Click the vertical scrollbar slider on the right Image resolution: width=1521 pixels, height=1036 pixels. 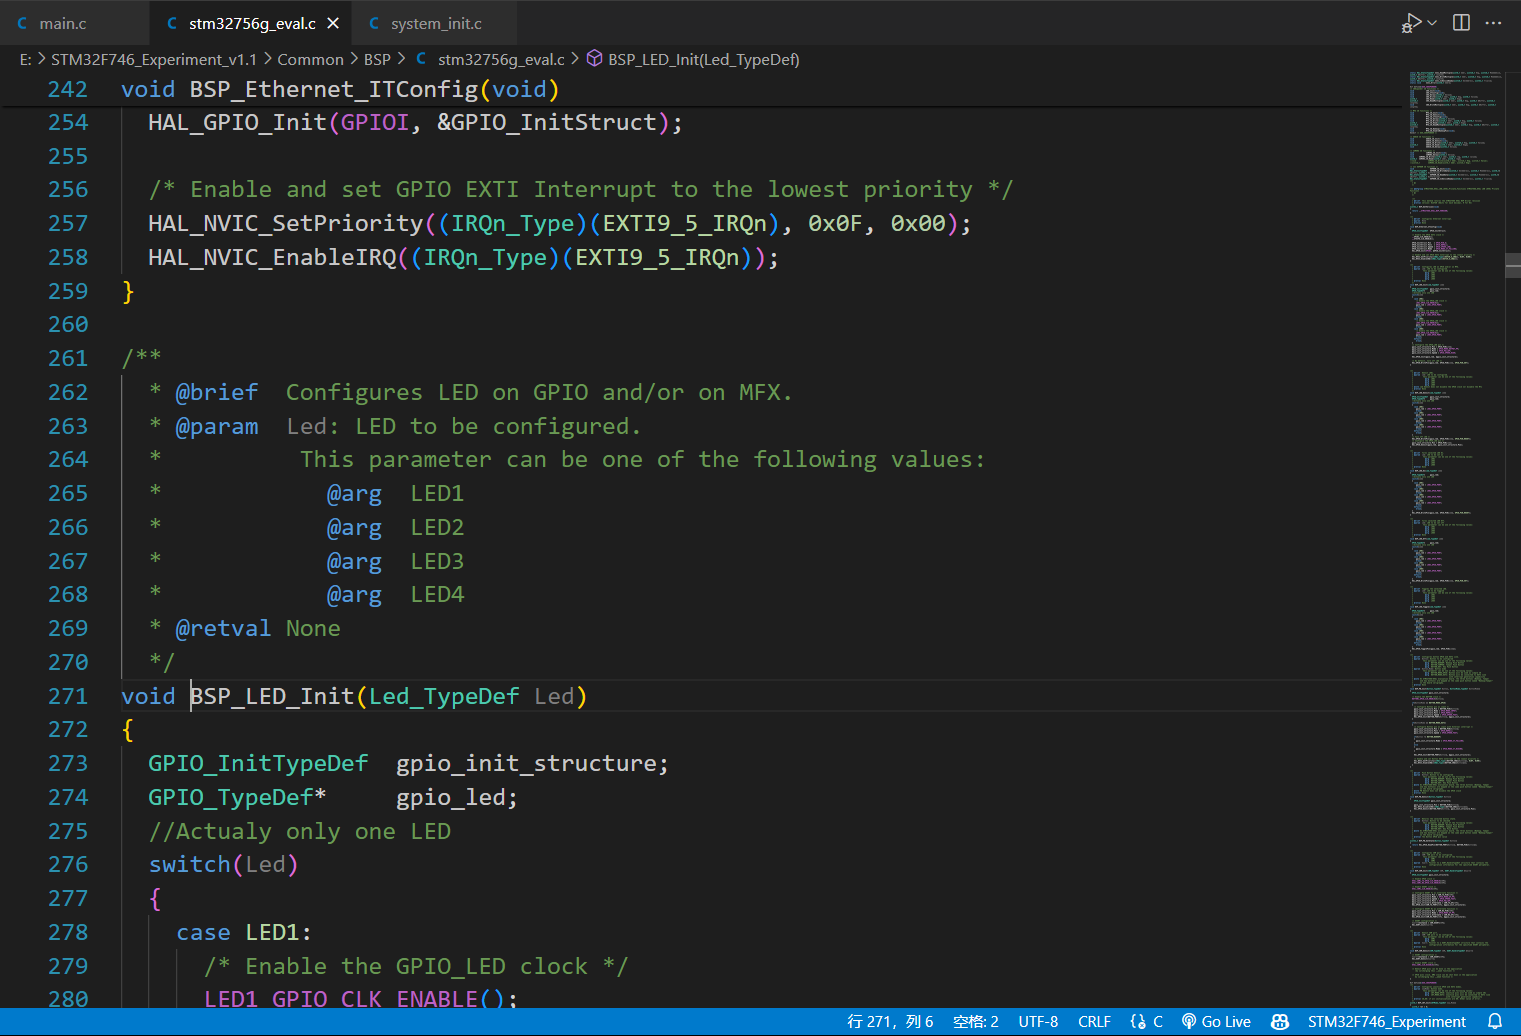click(x=1513, y=265)
